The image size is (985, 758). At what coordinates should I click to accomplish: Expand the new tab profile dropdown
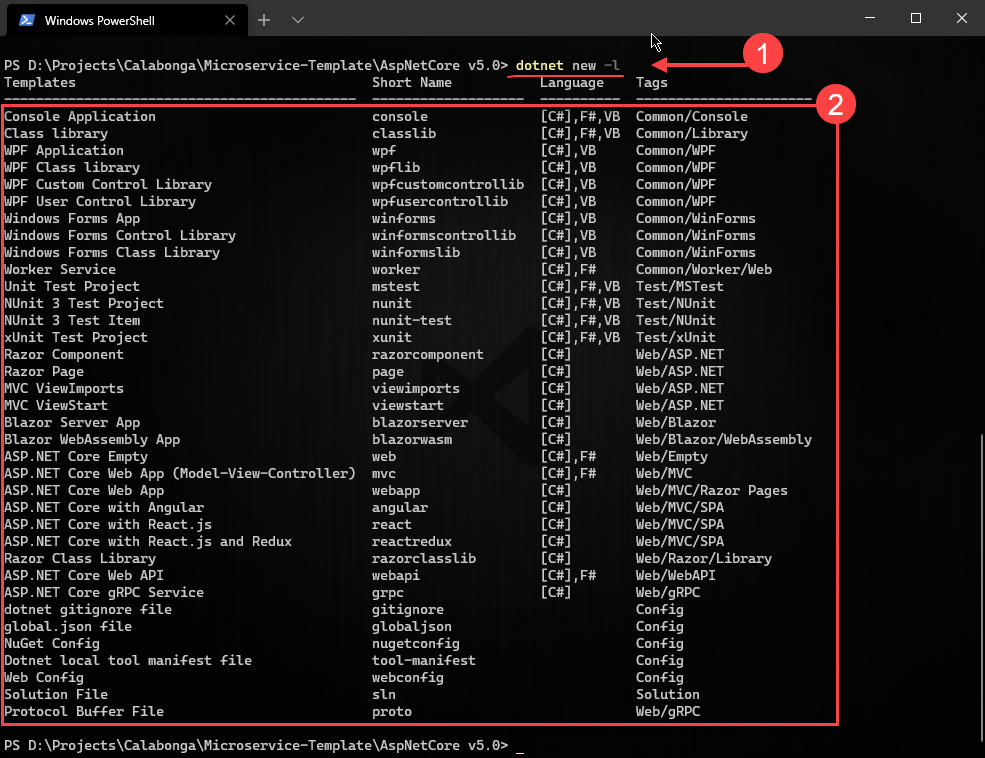pyautogui.click(x=298, y=20)
